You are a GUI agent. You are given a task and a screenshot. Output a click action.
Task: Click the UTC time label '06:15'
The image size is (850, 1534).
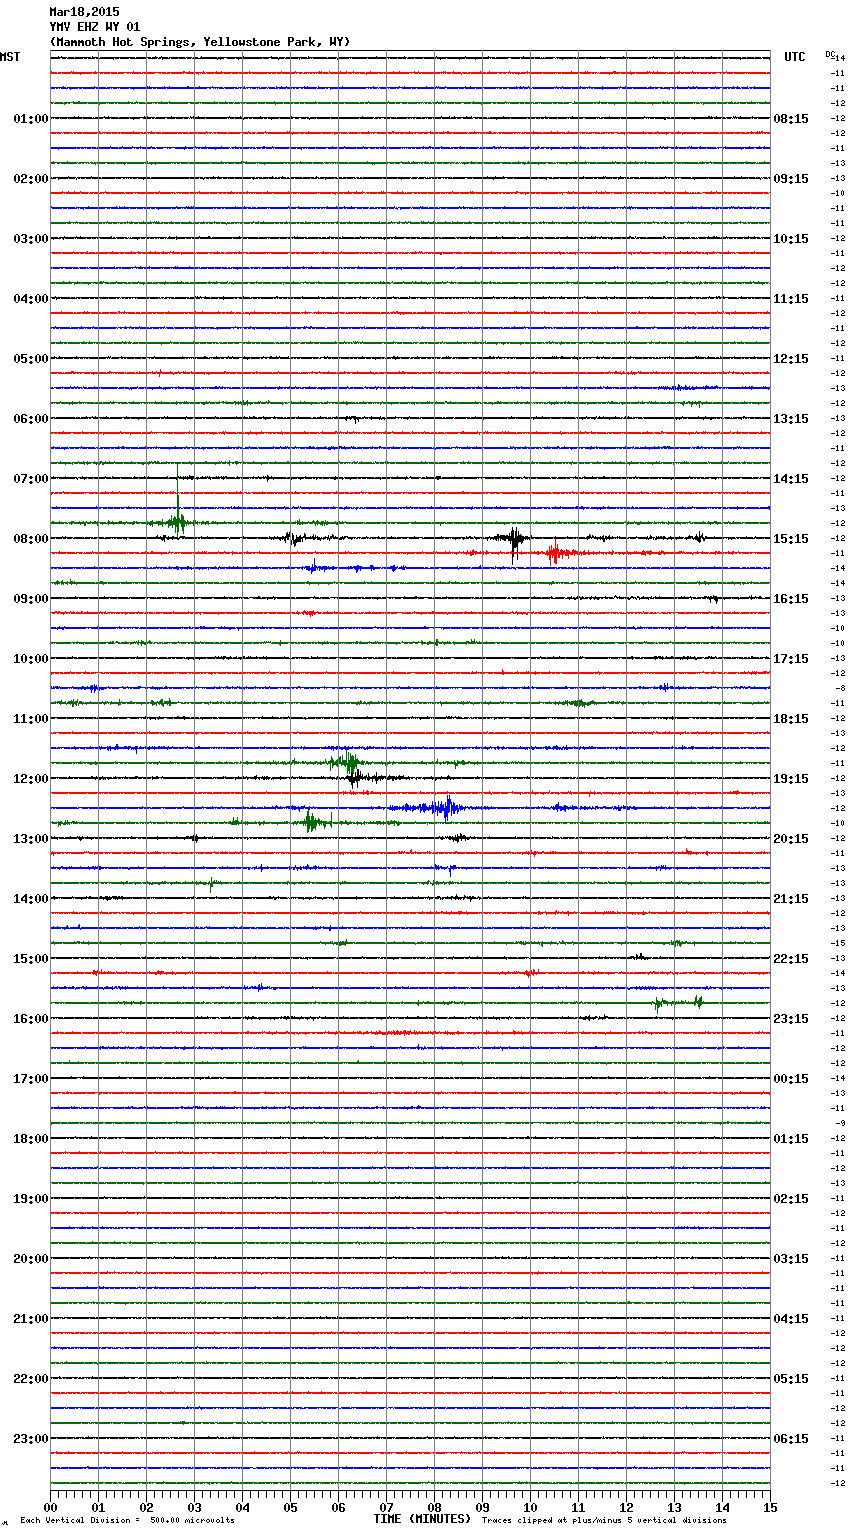[x=791, y=1439]
